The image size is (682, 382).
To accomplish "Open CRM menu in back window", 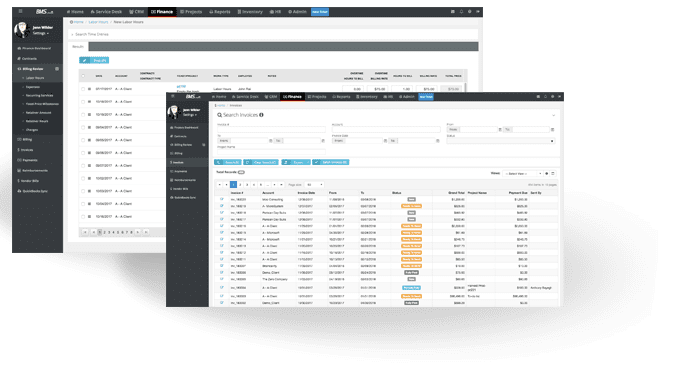I will tap(137, 12).
